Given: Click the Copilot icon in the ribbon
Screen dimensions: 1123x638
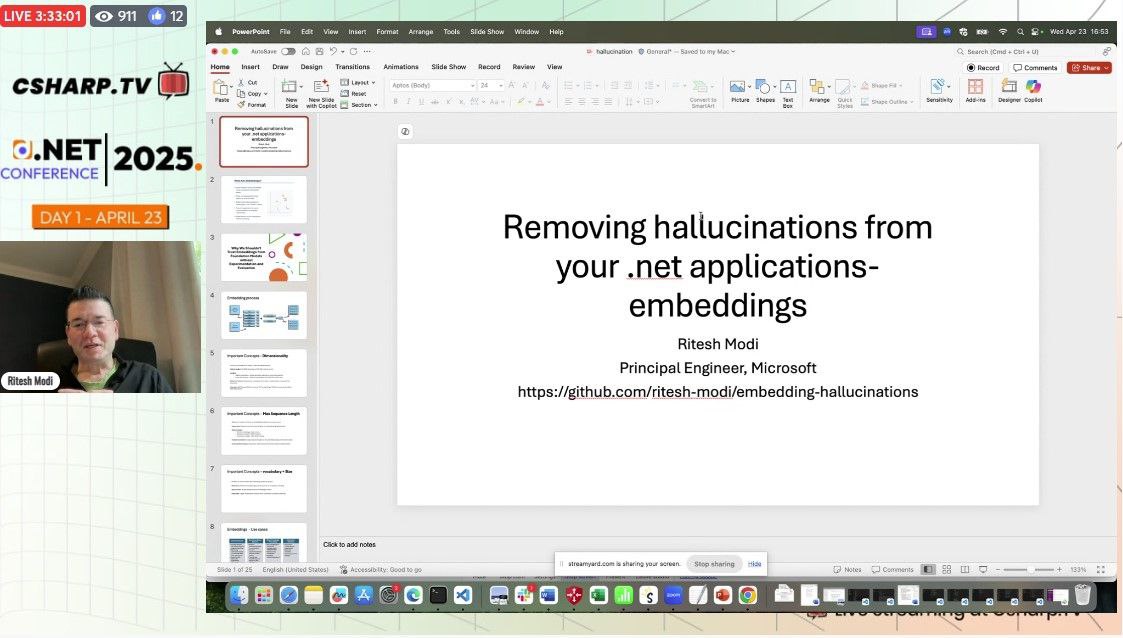Looking at the screenshot, I should (x=1033, y=87).
